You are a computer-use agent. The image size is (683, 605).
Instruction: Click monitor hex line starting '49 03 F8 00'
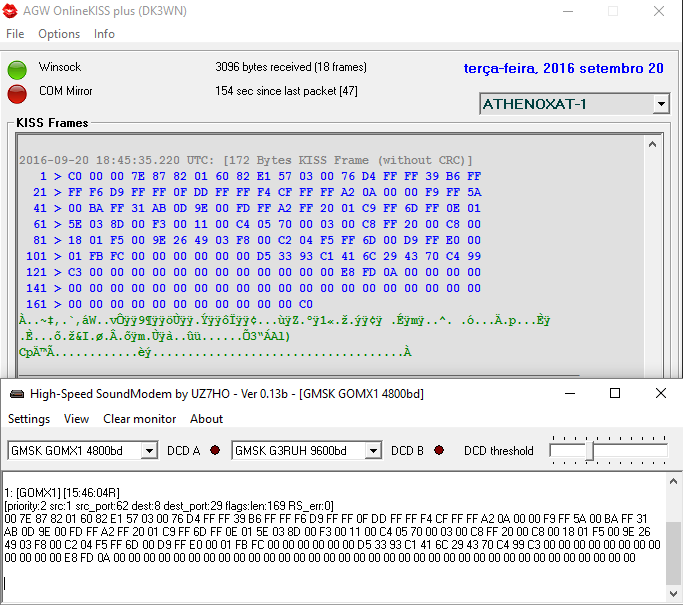[x=332, y=544]
